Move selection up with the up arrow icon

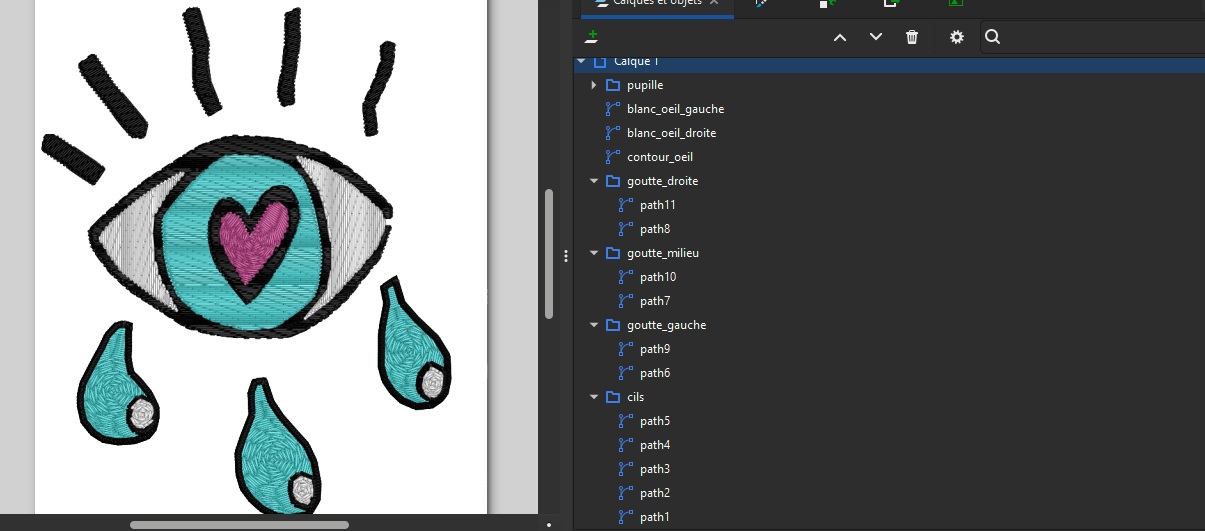point(840,37)
